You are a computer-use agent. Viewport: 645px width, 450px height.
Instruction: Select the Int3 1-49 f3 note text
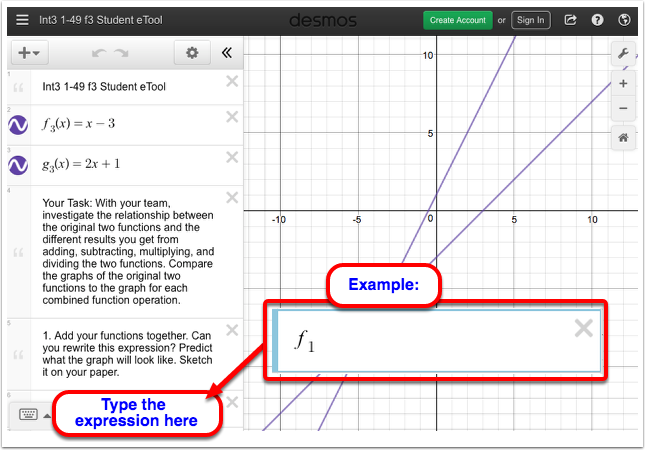tap(104, 86)
